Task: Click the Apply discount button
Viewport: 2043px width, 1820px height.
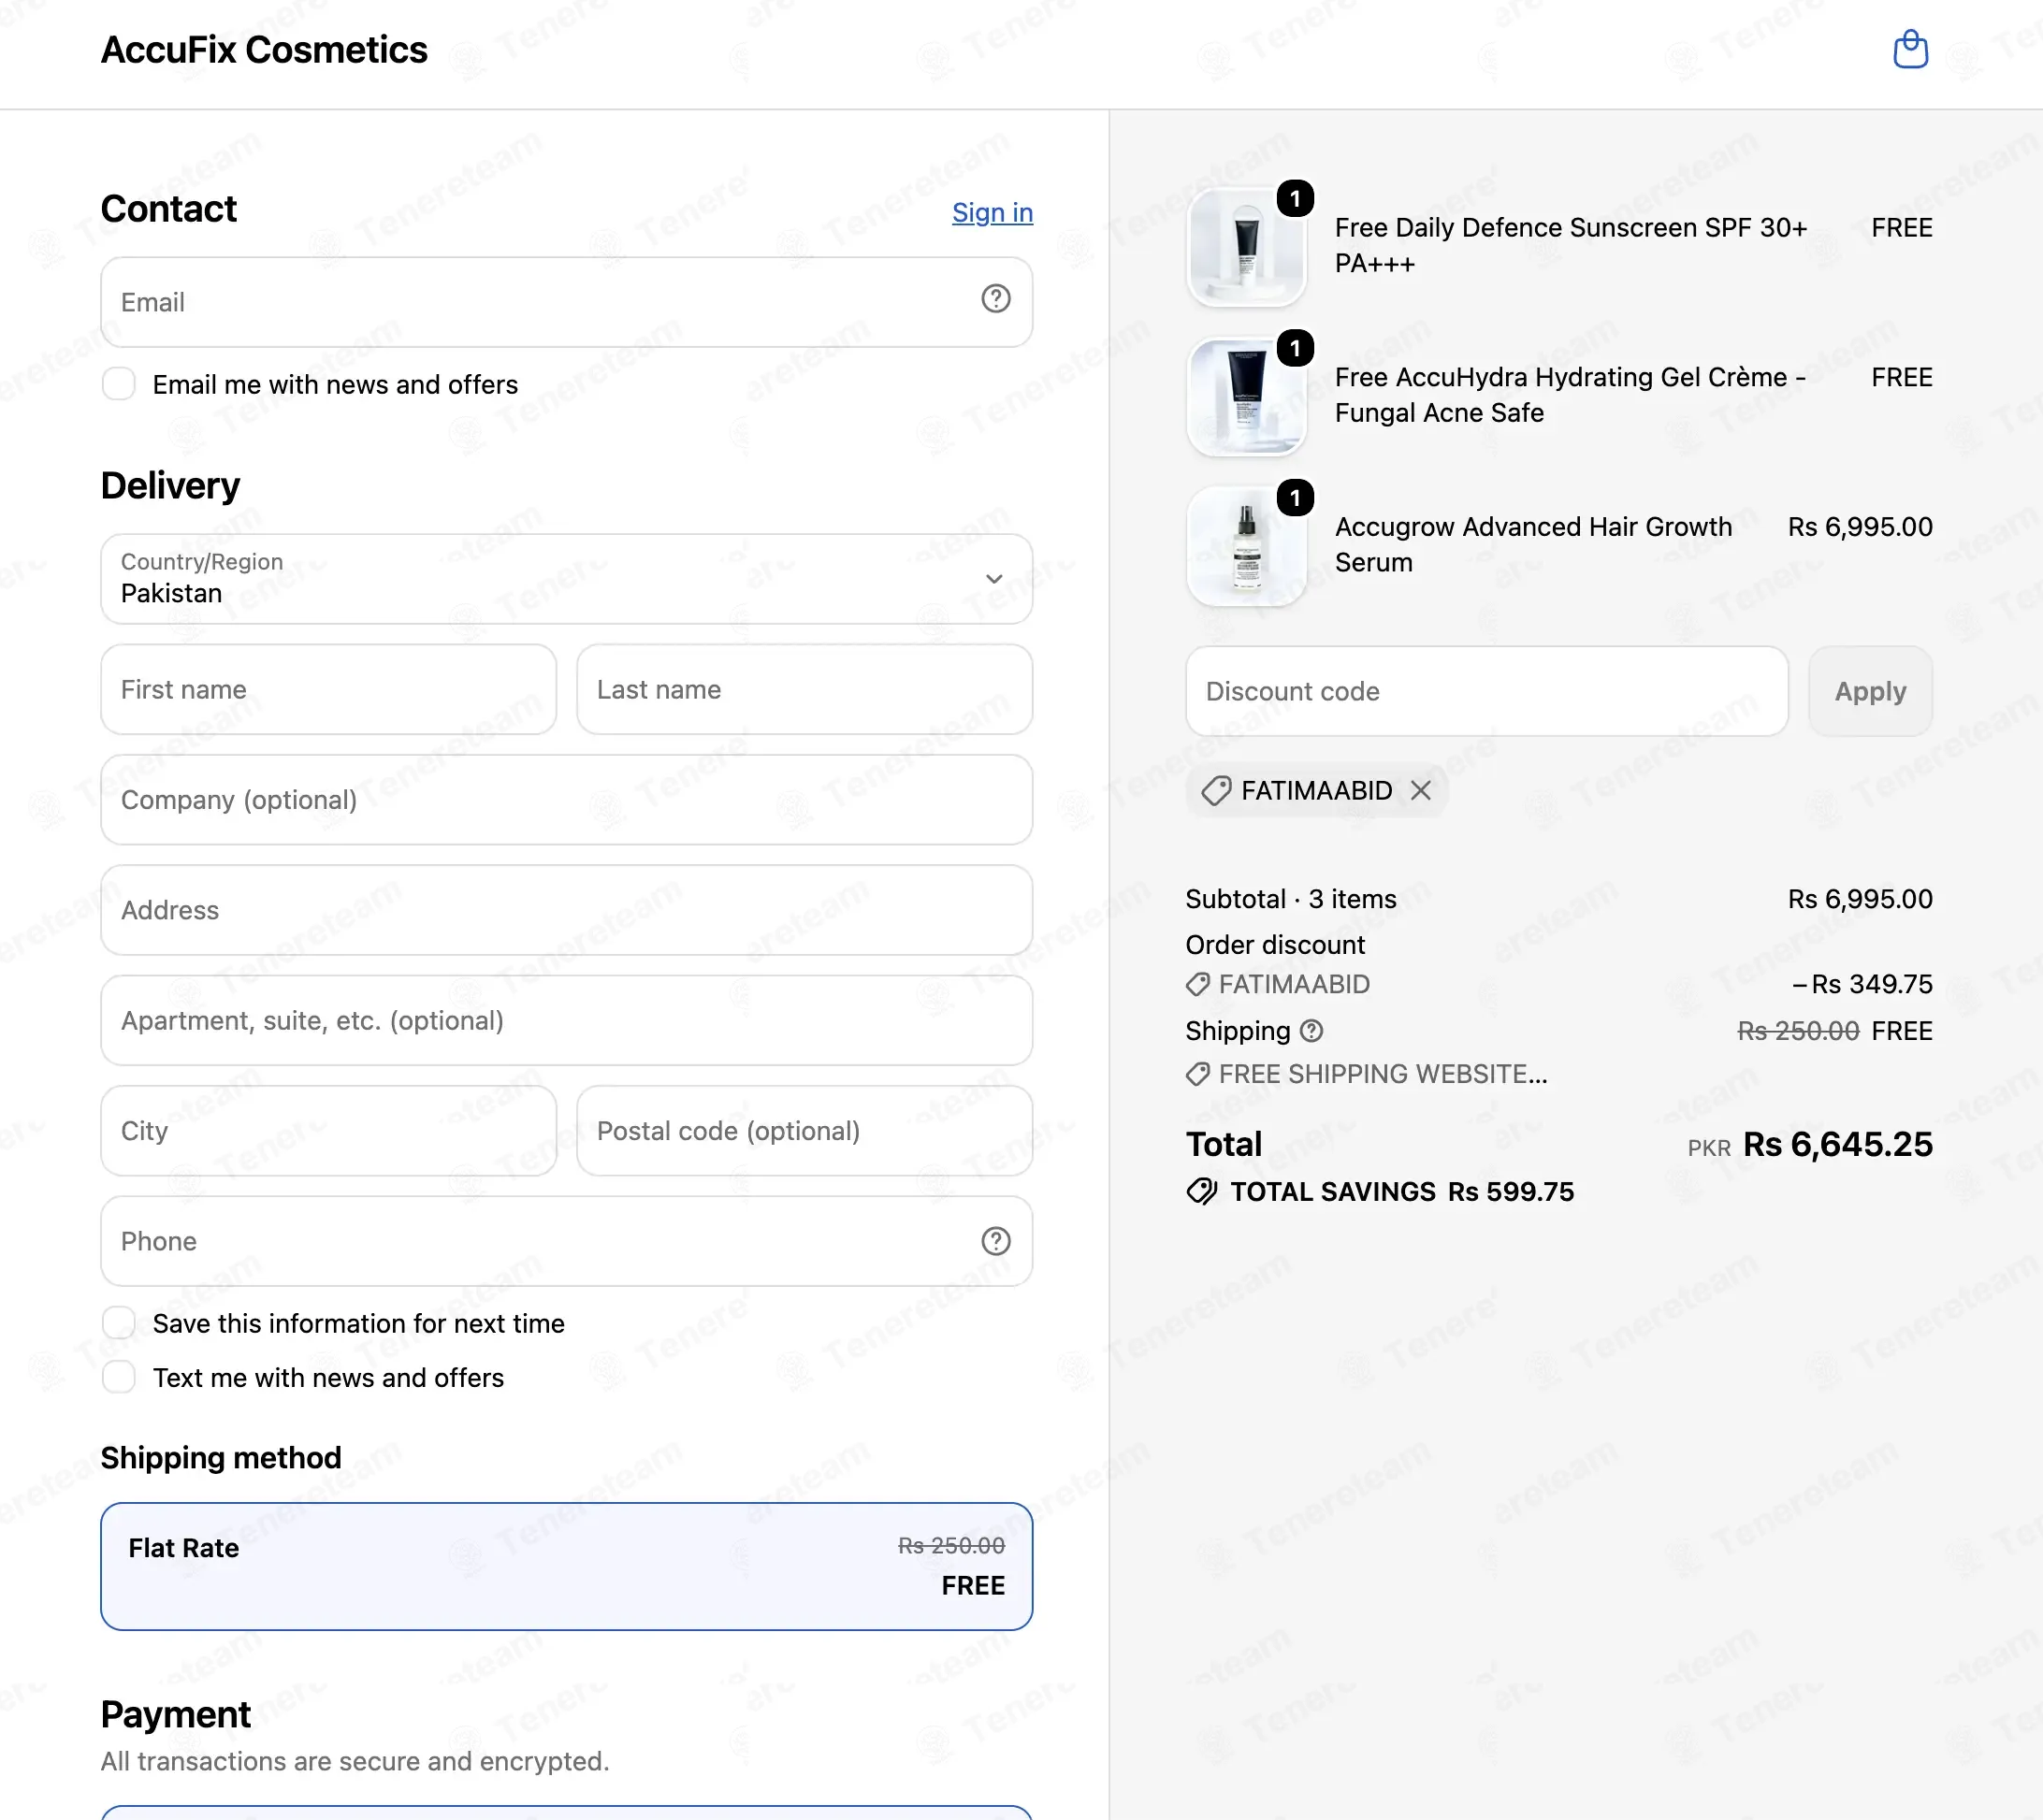Action: click(1870, 691)
